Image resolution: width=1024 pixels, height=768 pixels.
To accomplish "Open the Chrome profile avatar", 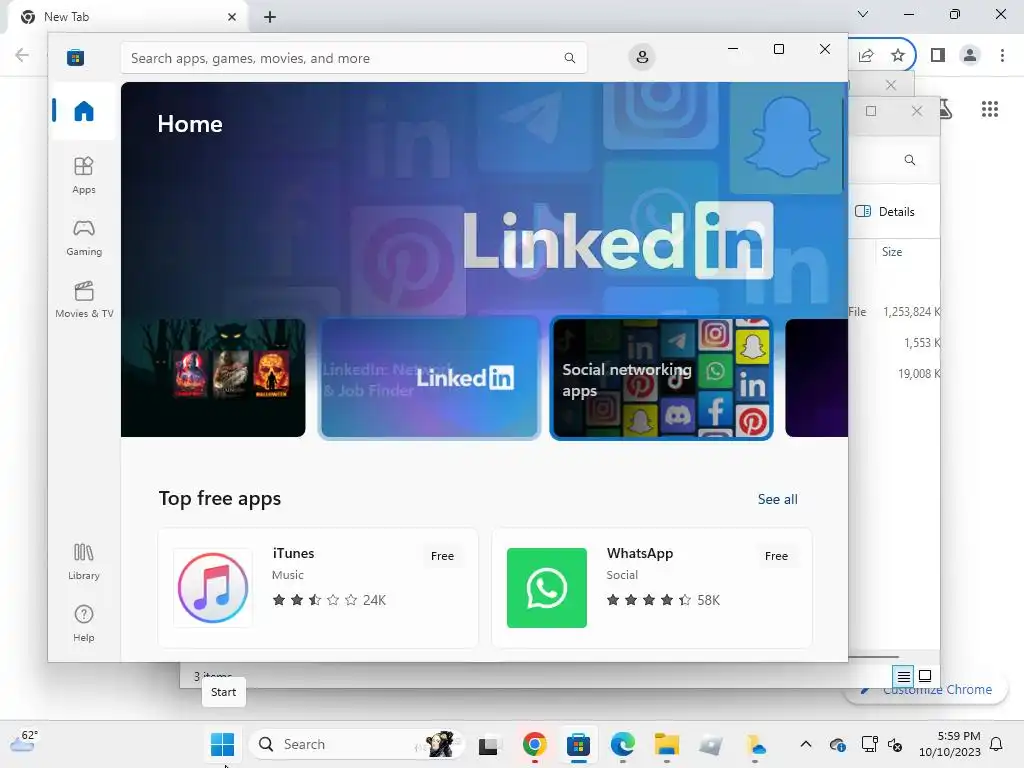I will [x=970, y=55].
